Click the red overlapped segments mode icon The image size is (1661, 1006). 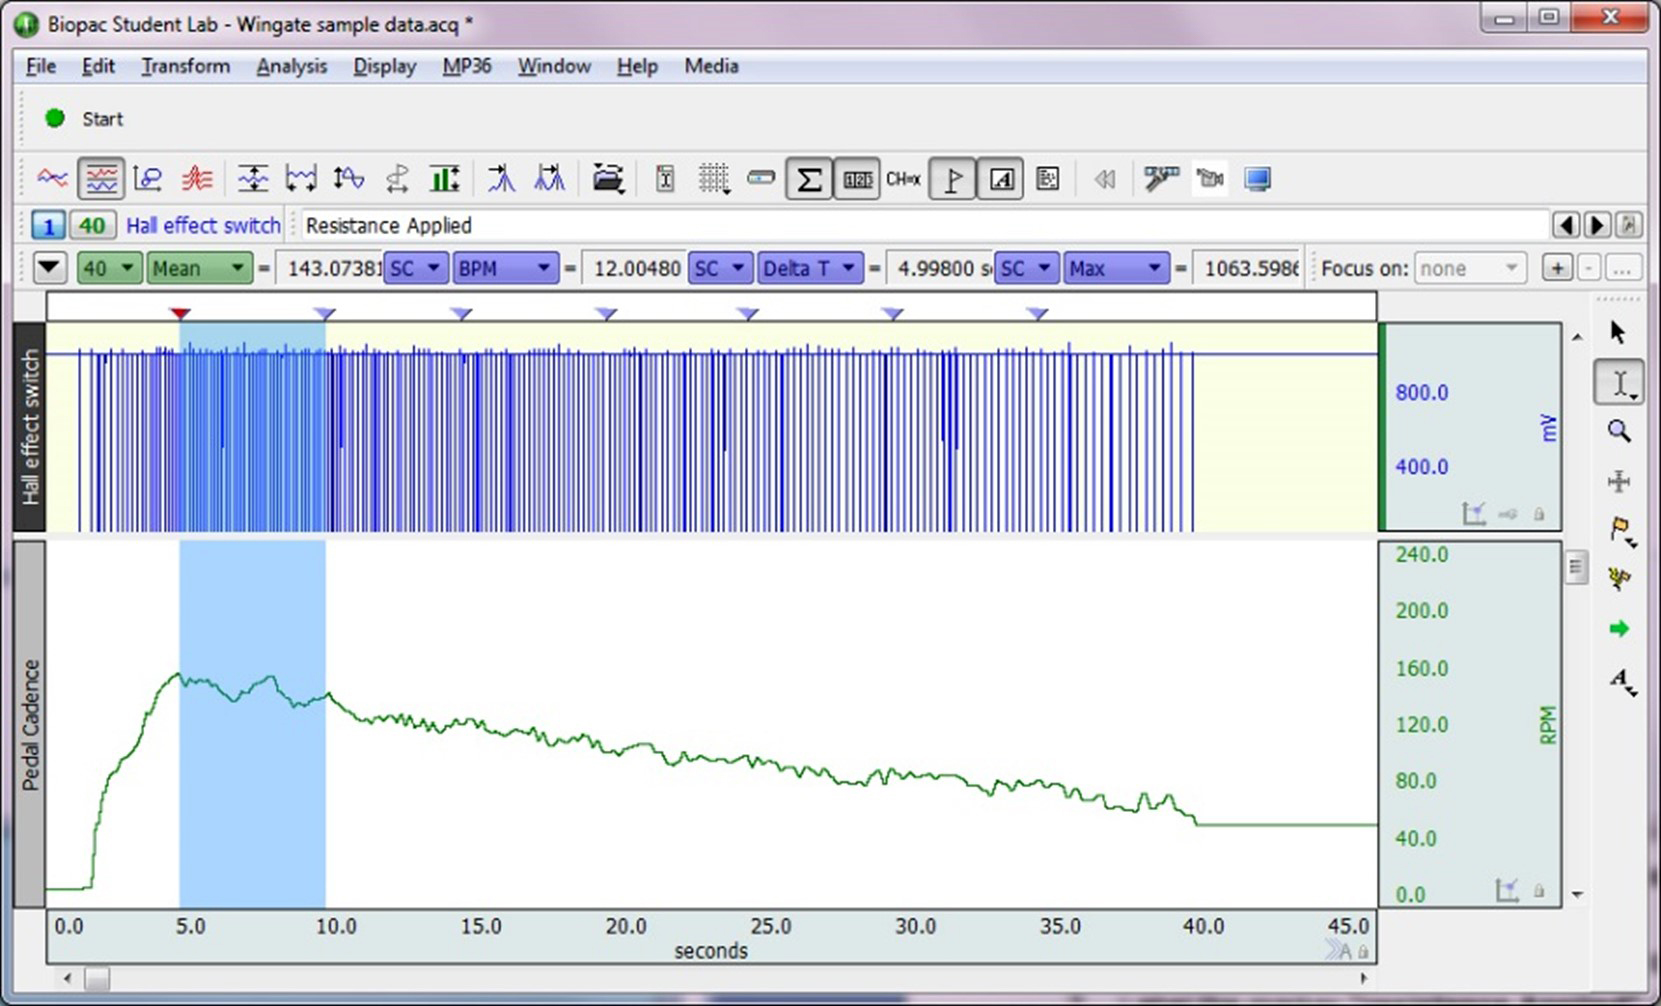(x=197, y=179)
